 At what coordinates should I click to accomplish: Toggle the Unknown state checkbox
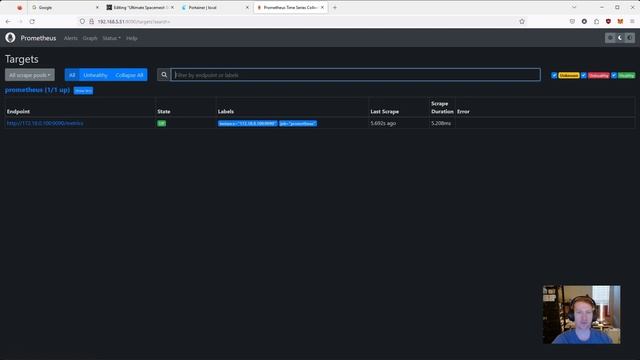[x=554, y=75]
